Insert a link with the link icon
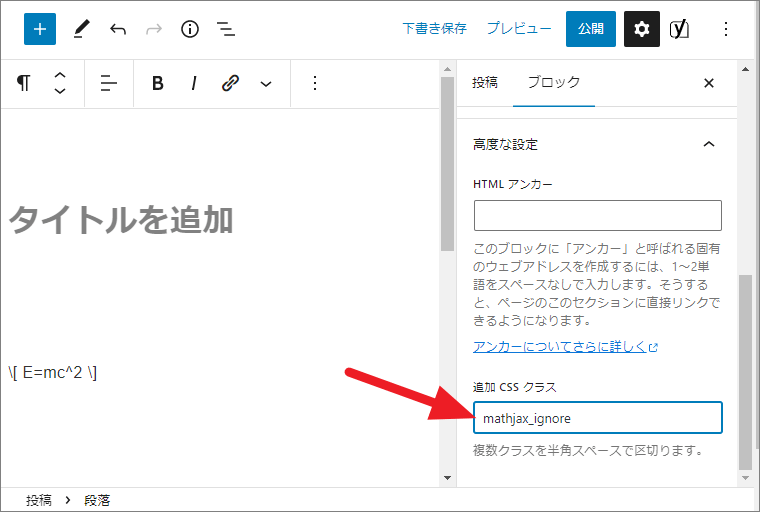 [230, 83]
